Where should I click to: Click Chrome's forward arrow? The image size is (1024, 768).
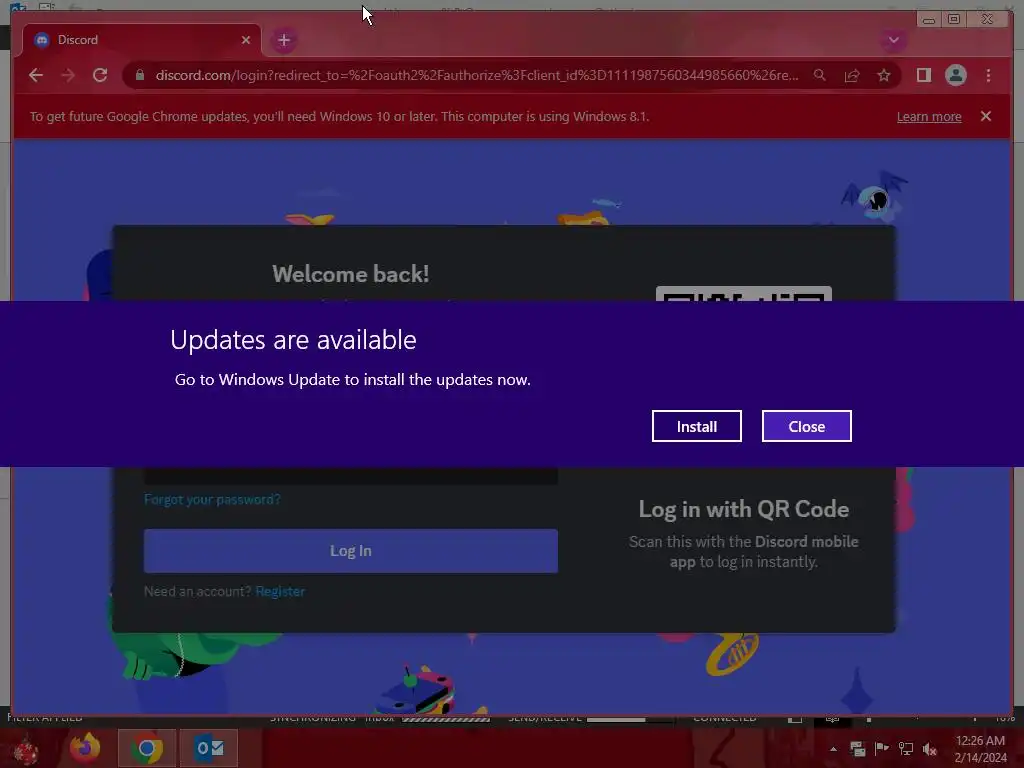68,75
